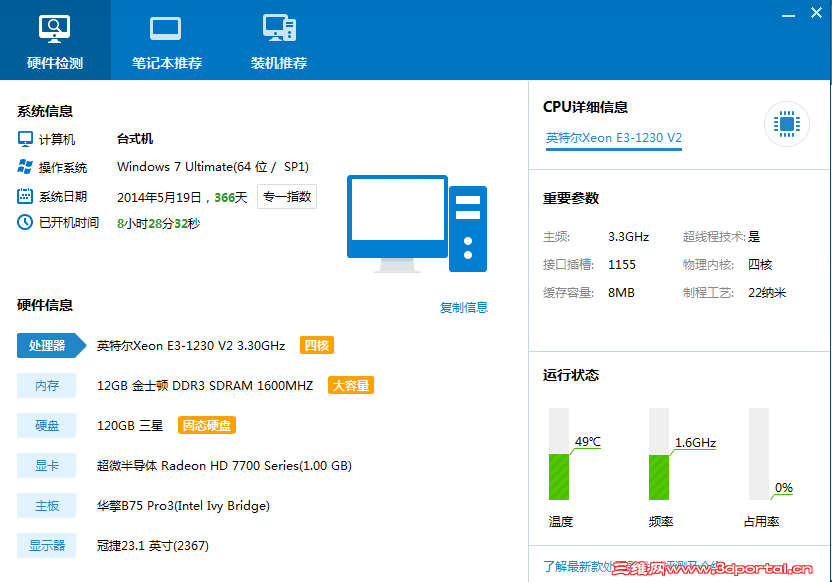This screenshot has height=582, width=832.
Task: Select the 硬盘 hardware row
Action: [x=46, y=425]
